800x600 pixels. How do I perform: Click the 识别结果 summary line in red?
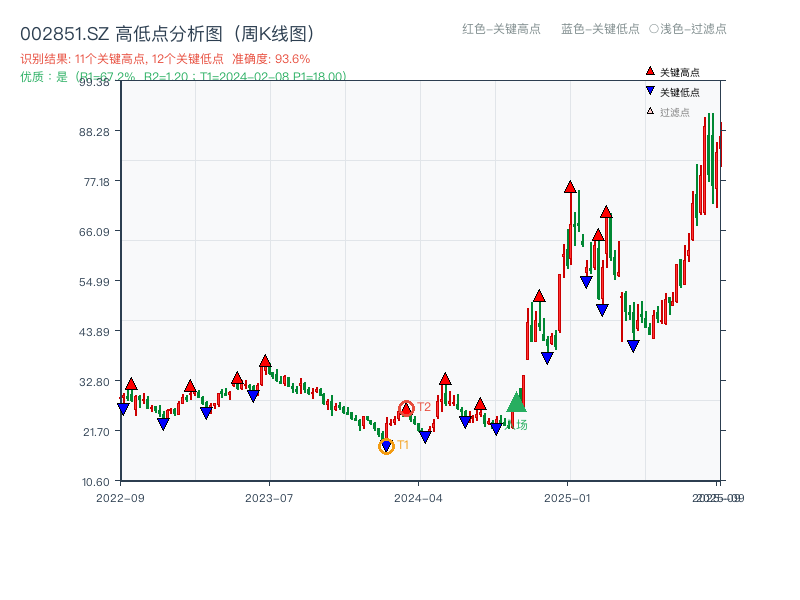165,59
